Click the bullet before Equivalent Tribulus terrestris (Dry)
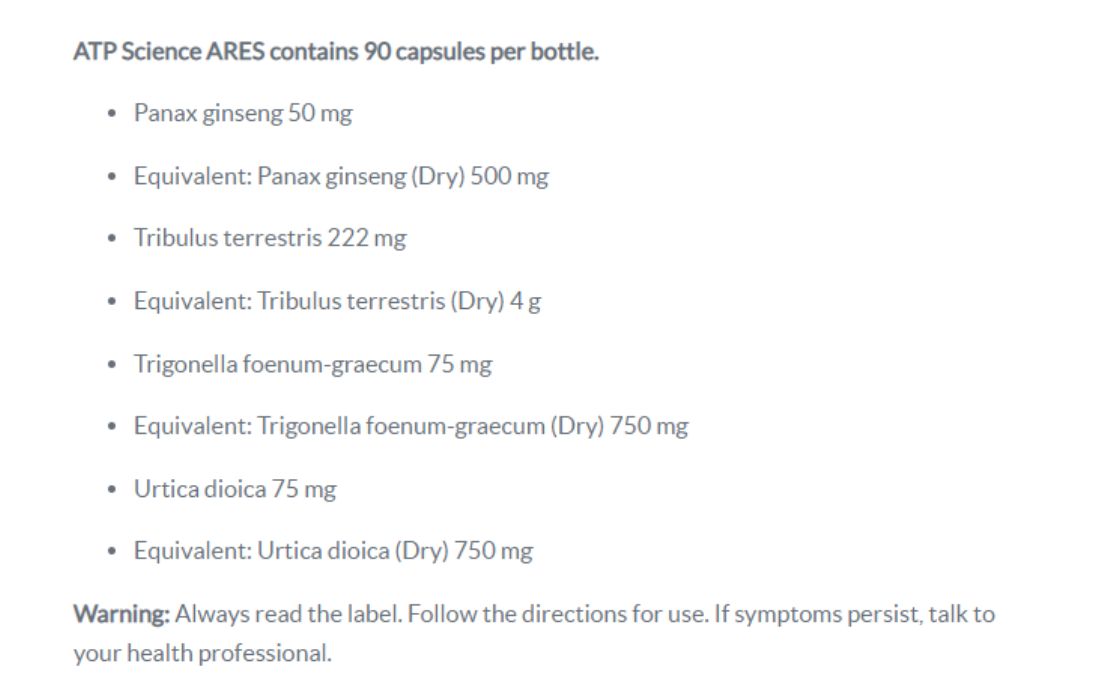The image size is (1120, 700). (113, 303)
